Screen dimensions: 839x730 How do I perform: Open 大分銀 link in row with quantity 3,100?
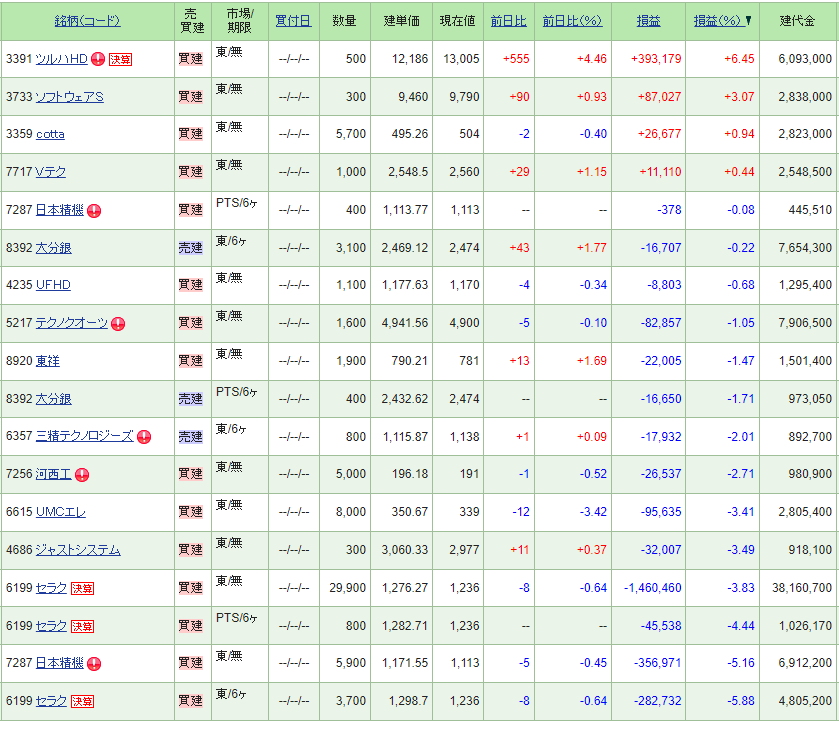click(54, 248)
